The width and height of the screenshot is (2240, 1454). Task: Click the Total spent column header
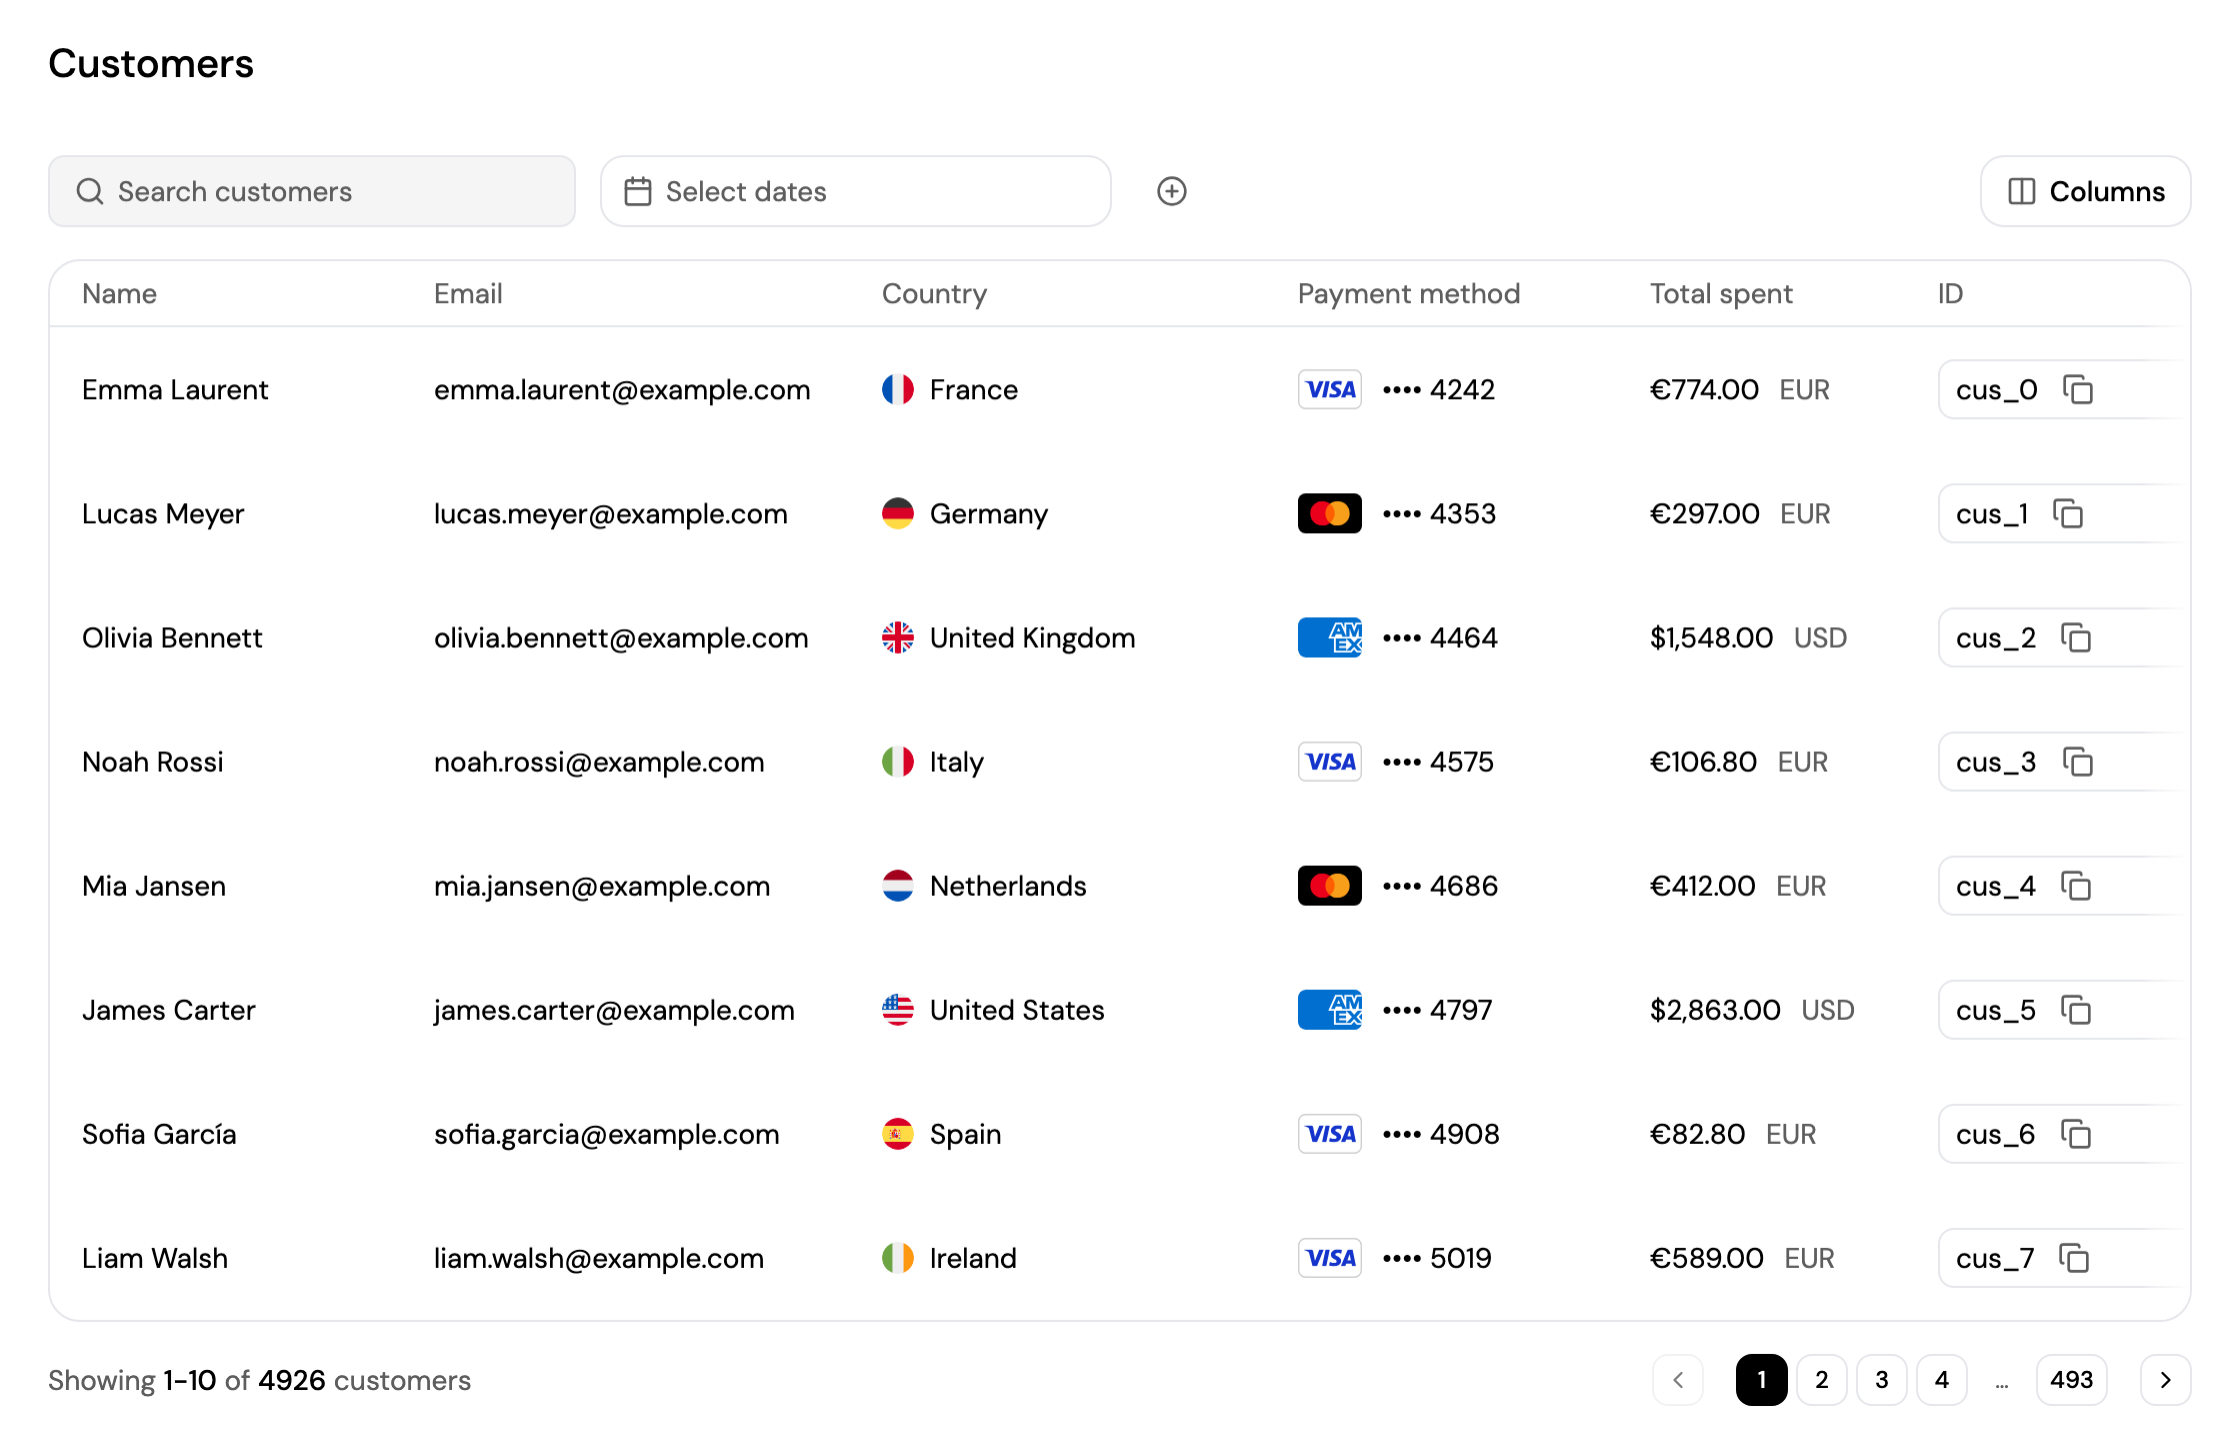pyautogui.click(x=1721, y=294)
